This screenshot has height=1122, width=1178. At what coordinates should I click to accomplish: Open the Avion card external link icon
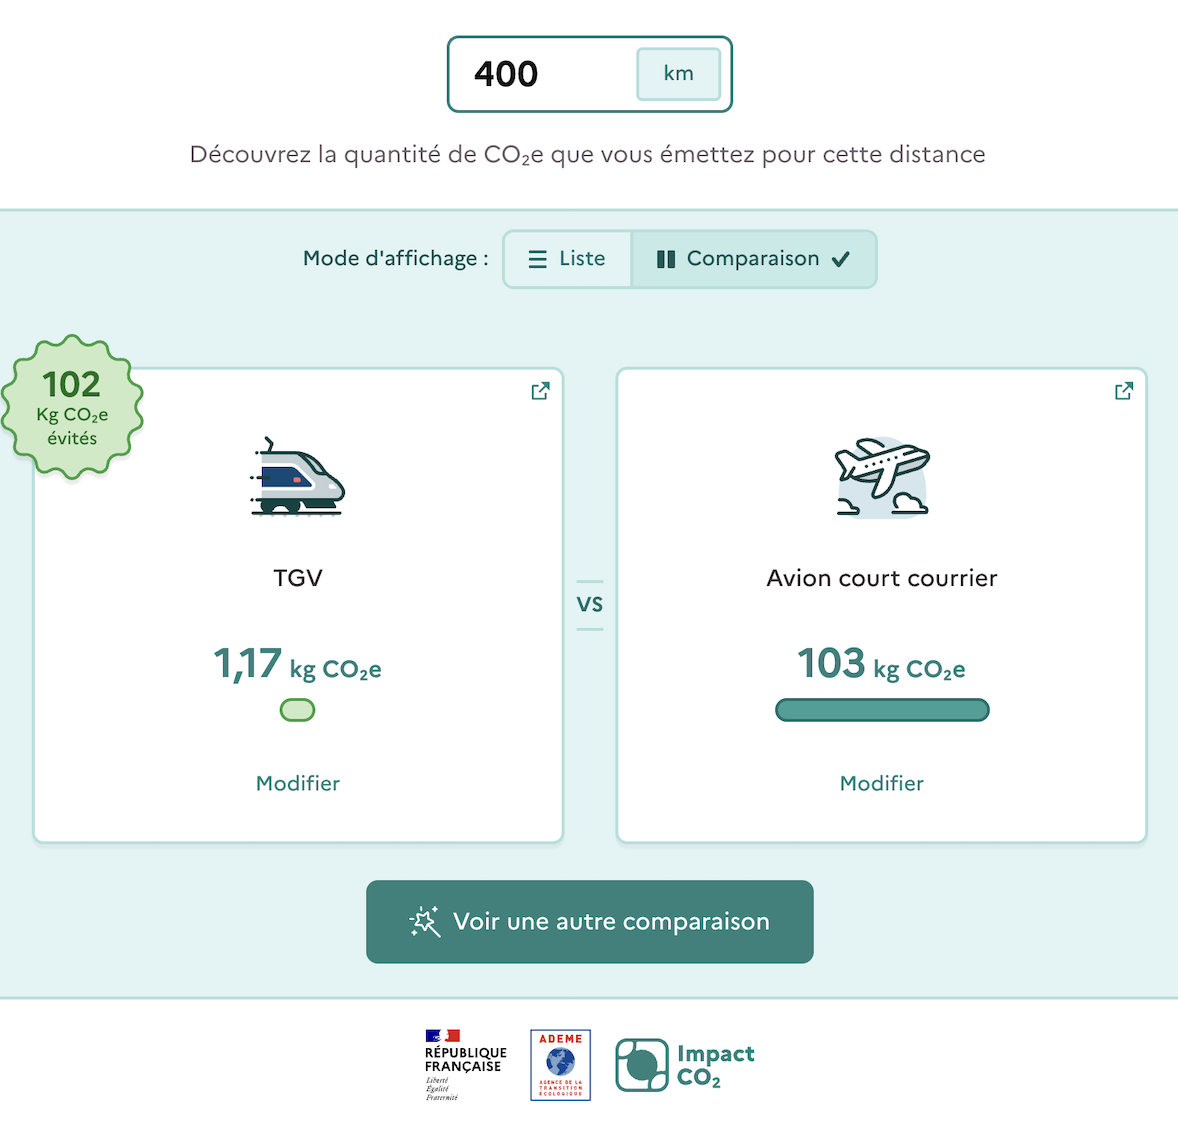click(x=1124, y=391)
